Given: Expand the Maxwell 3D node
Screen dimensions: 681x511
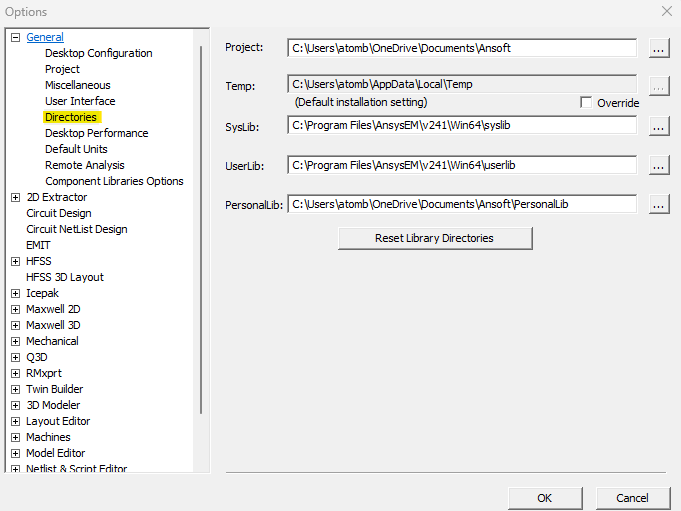Looking at the screenshot, I should [15, 326].
